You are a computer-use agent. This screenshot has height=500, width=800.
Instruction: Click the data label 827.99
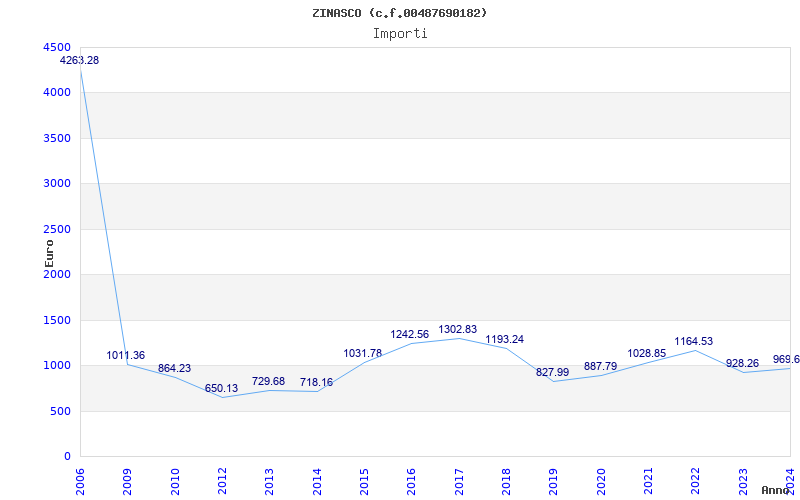coord(552,372)
